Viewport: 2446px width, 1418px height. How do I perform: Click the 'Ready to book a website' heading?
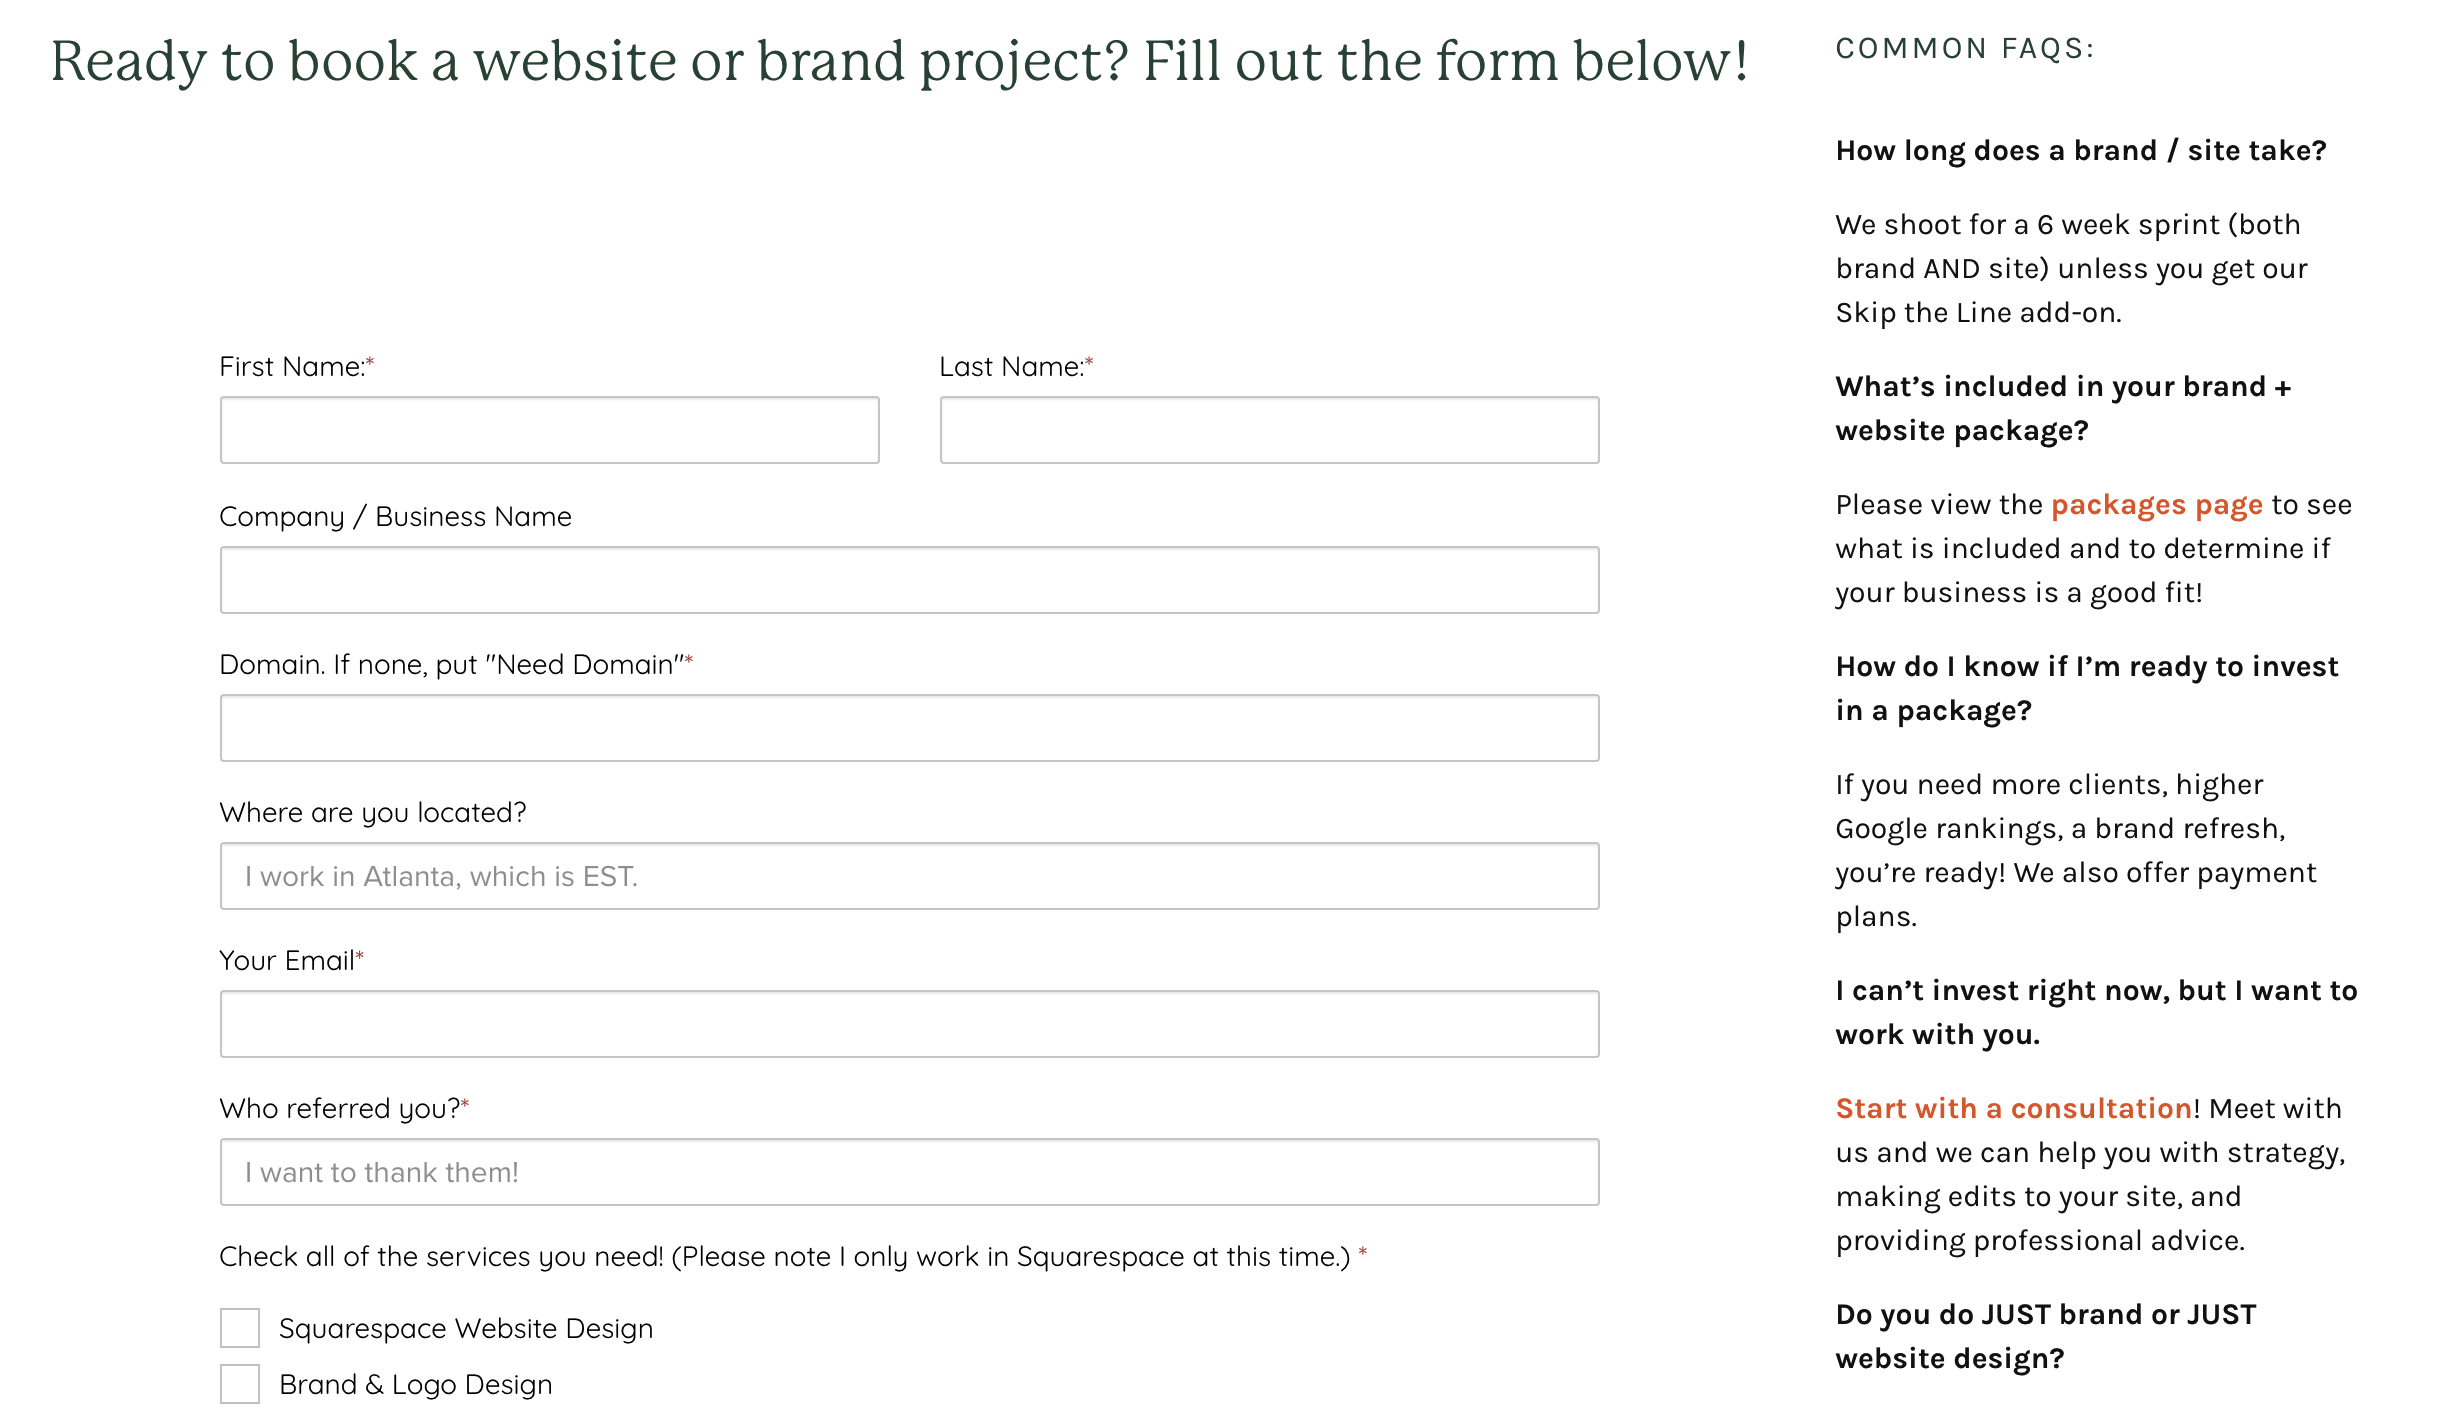coord(898,60)
